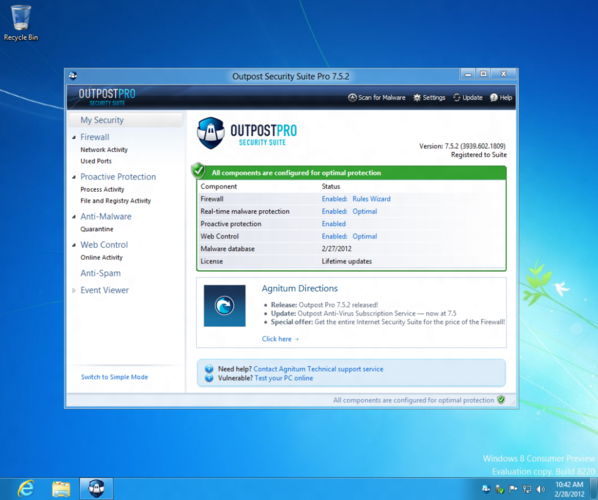
Task: Click the Agnitum Directions news image
Action: 224,305
